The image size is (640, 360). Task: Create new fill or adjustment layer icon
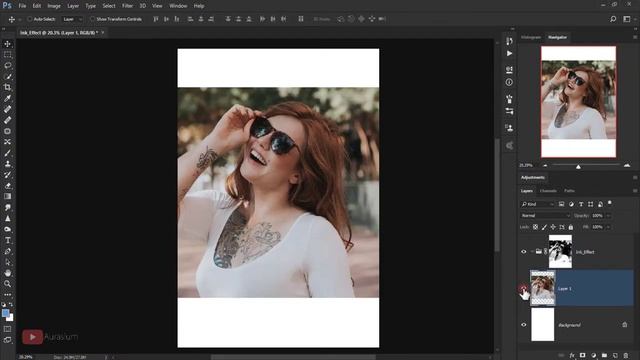coord(593,356)
